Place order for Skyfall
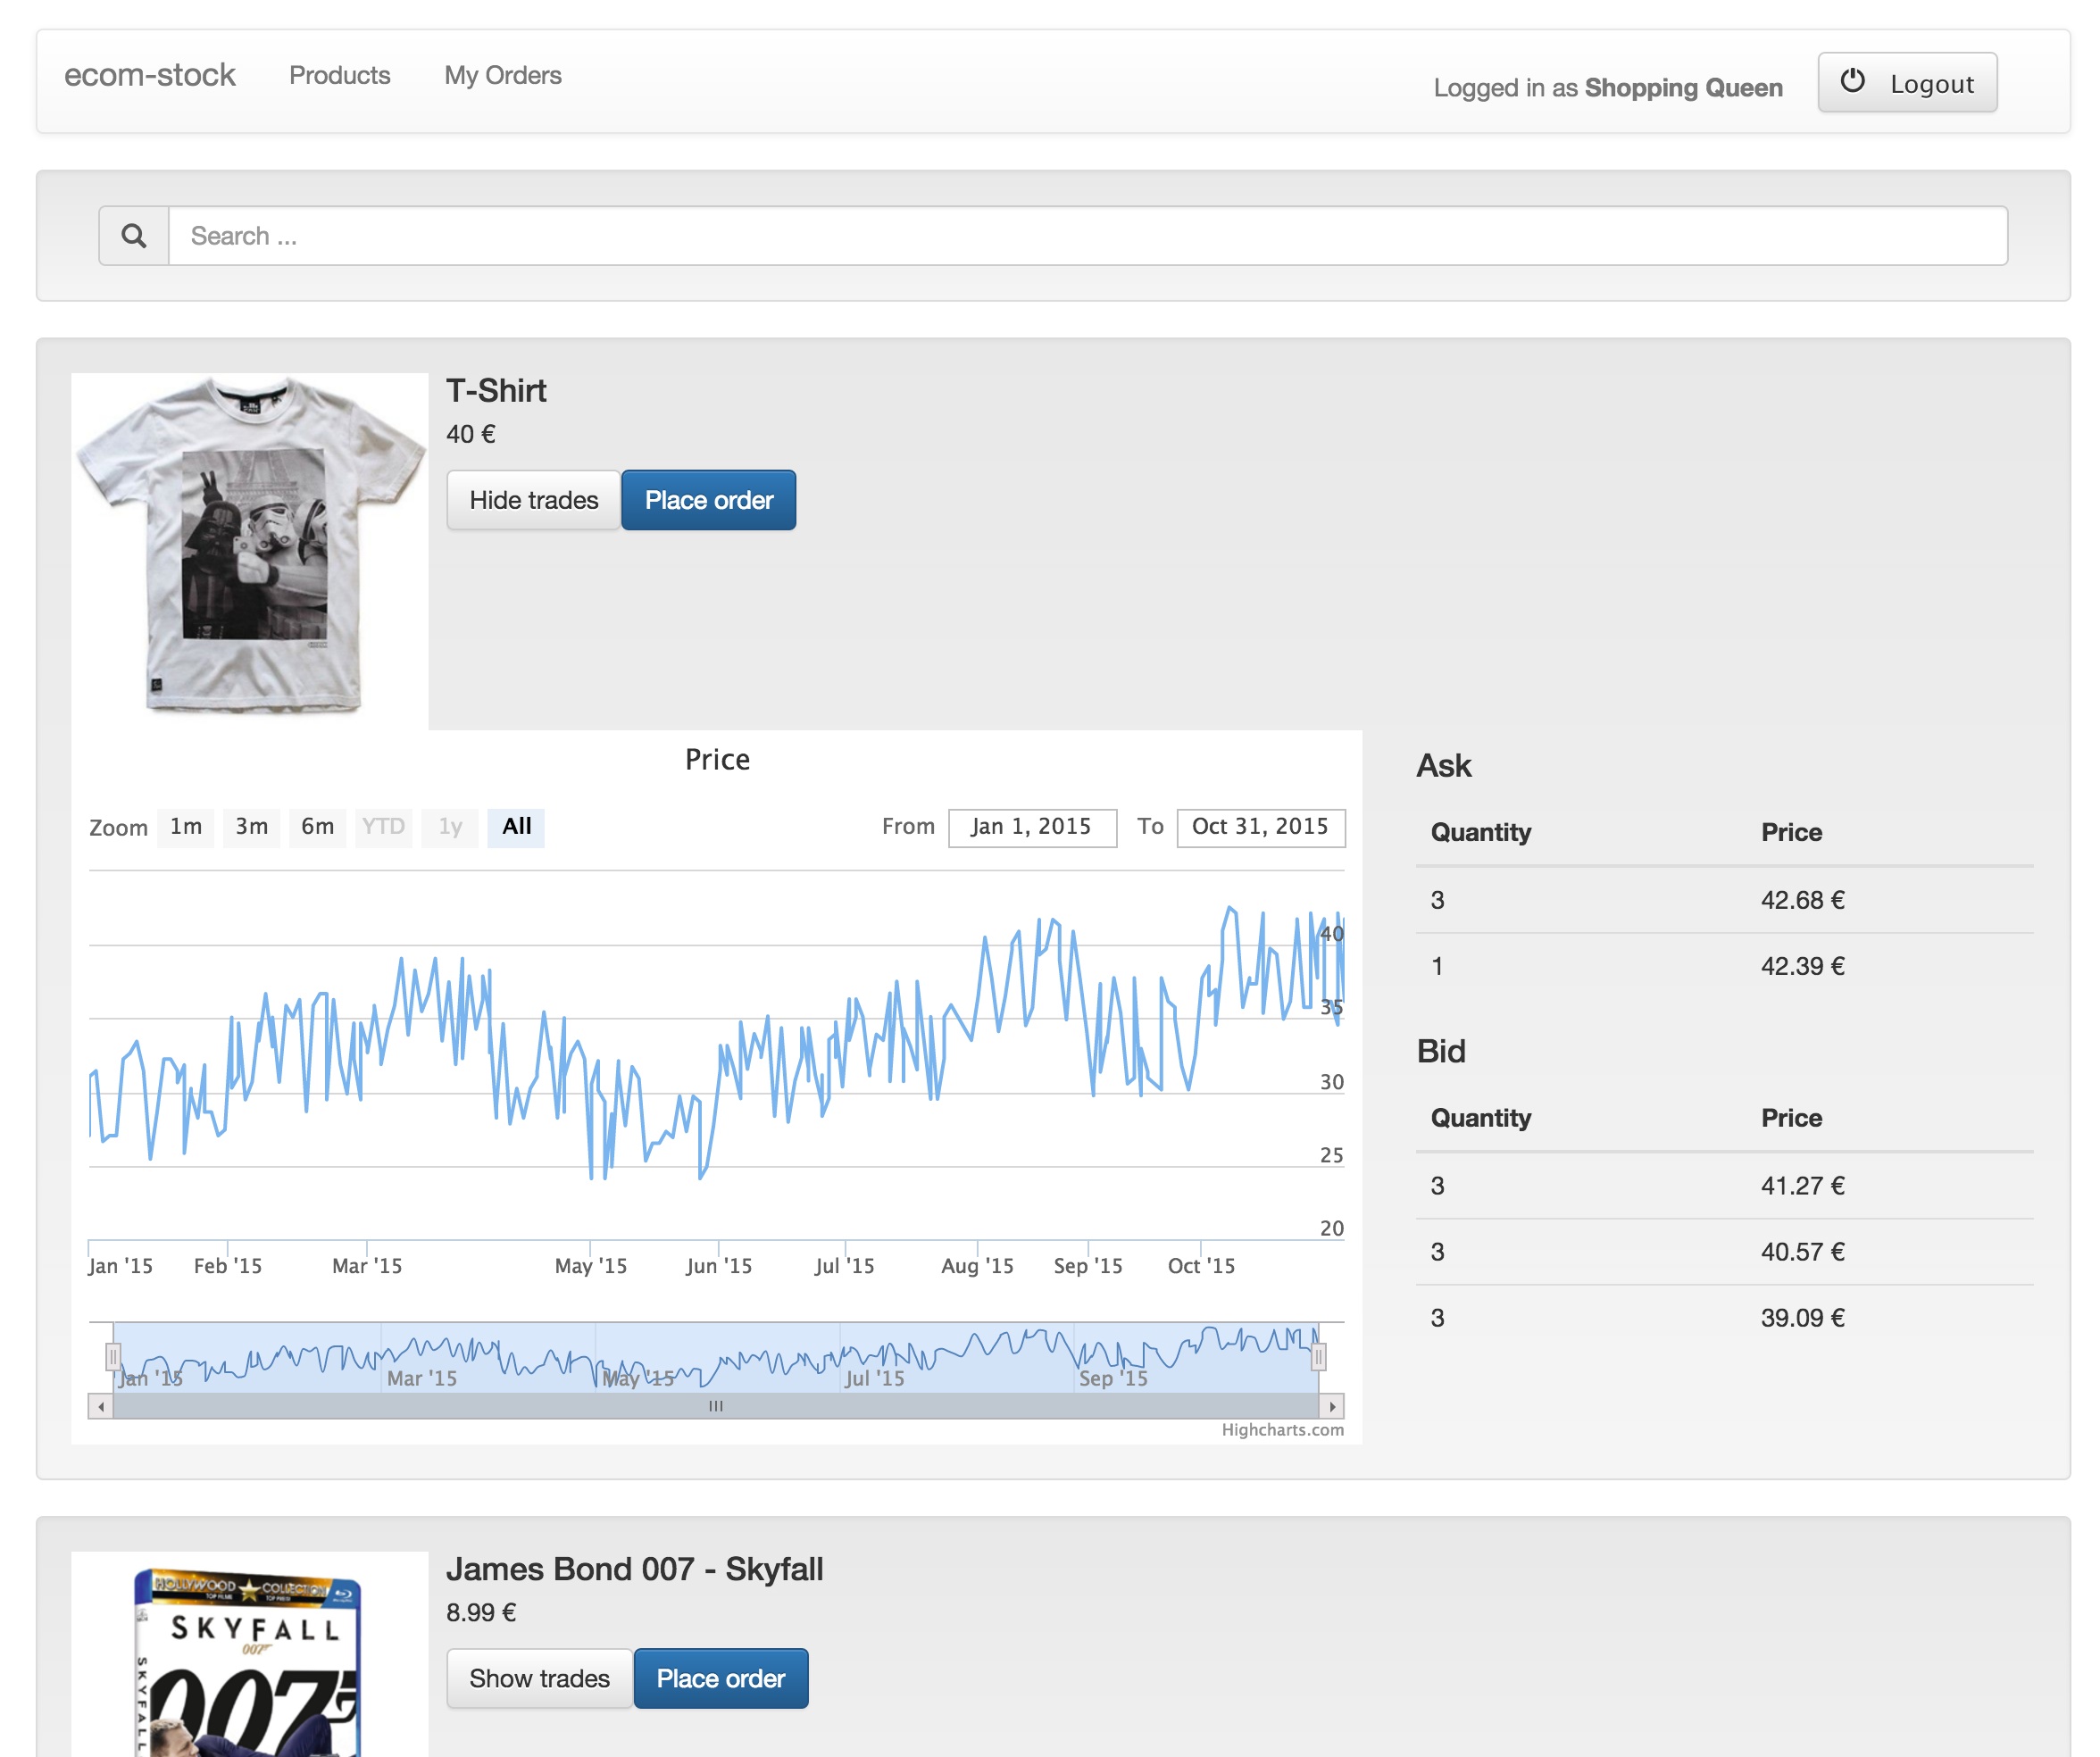This screenshot has height=1757, width=2100. (x=721, y=1678)
